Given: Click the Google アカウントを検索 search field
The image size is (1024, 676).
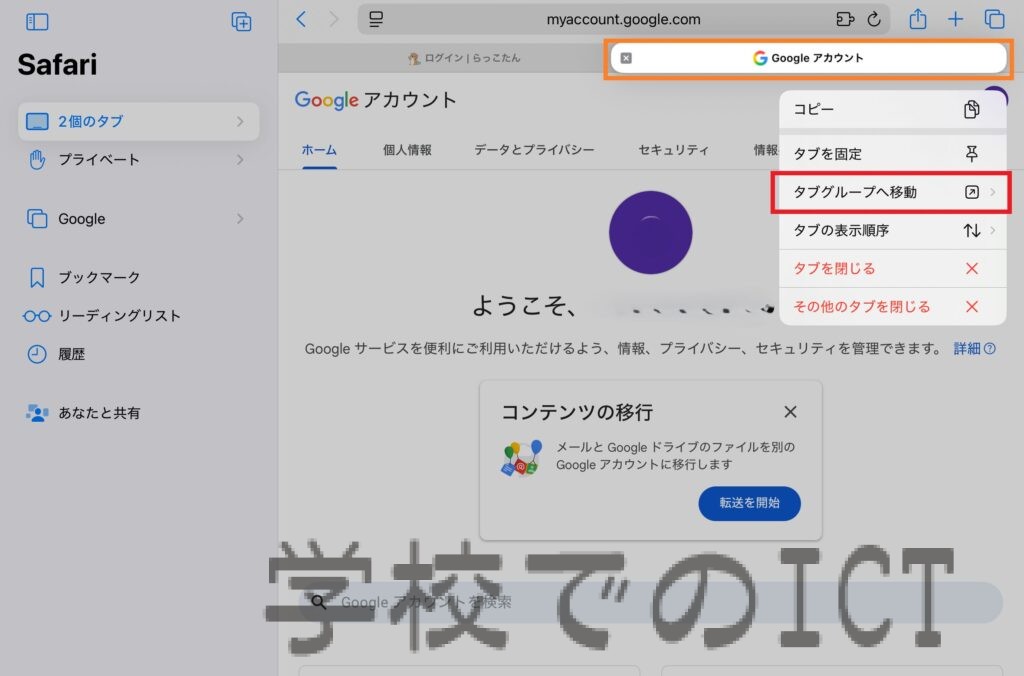Looking at the screenshot, I should coord(650,602).
